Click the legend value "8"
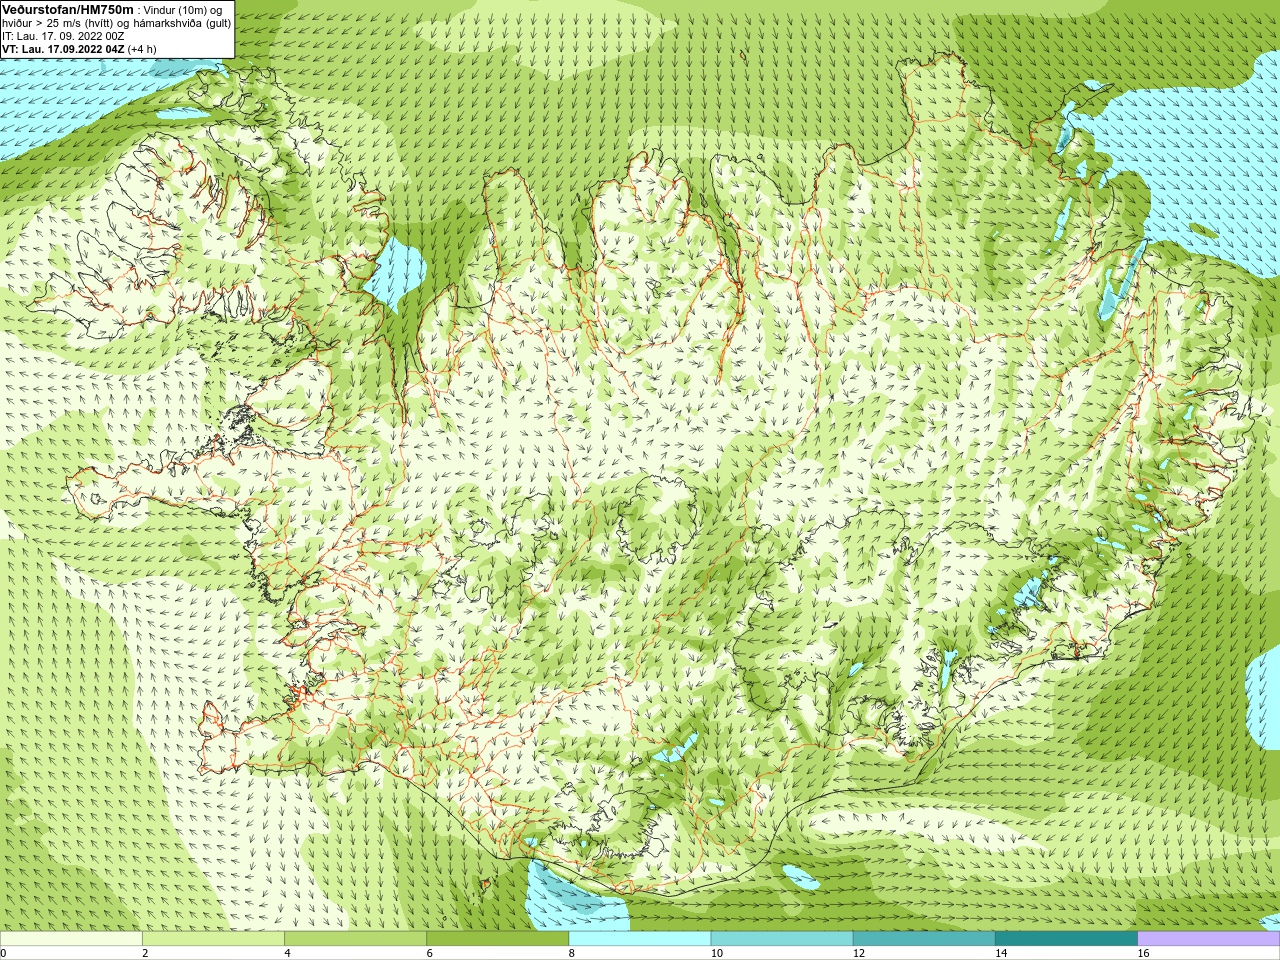This screenshot has height=960, width=1280. [572, 953]
